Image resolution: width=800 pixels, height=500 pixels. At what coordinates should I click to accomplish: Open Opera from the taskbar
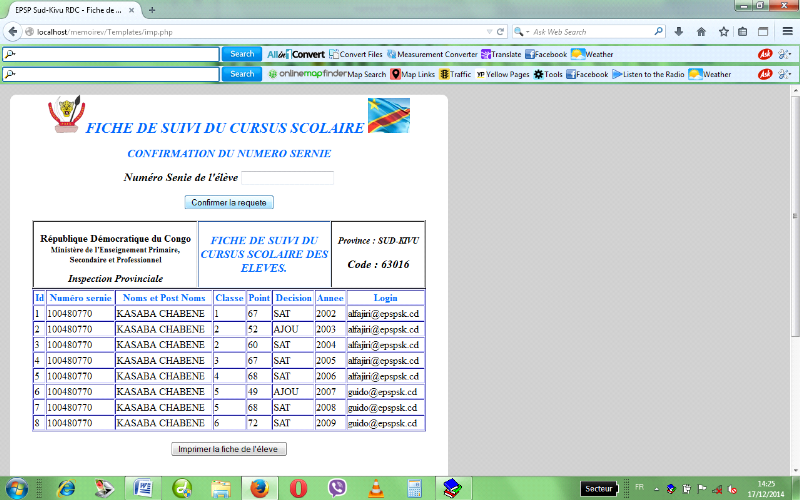pos(298,488)
